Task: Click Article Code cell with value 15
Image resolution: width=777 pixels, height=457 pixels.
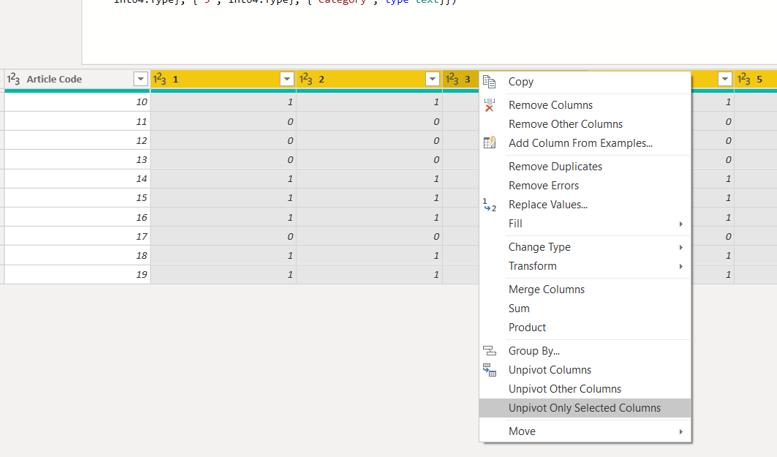Action: click(x=77, y=198)
